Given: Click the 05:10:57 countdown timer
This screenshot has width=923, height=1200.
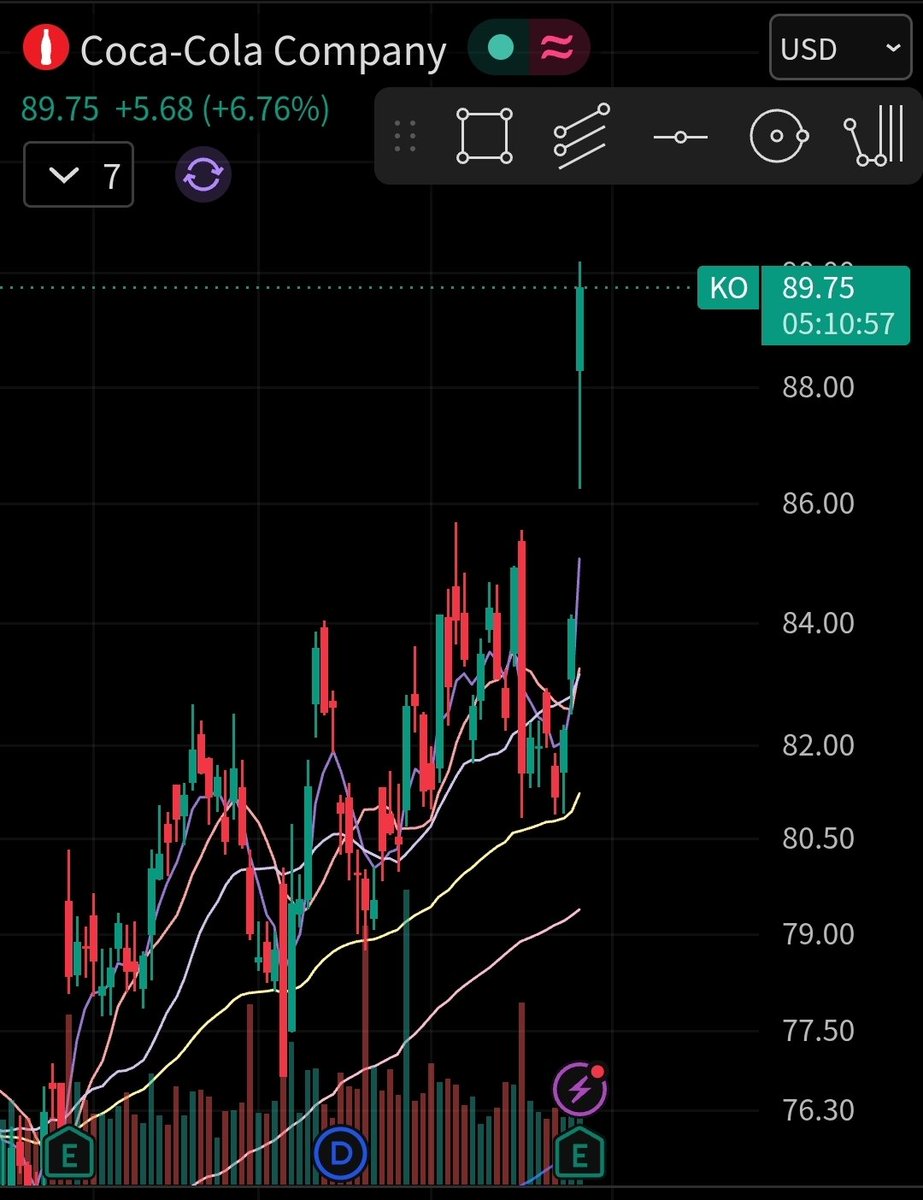Looking at the screenshot, I should point(836,326).
